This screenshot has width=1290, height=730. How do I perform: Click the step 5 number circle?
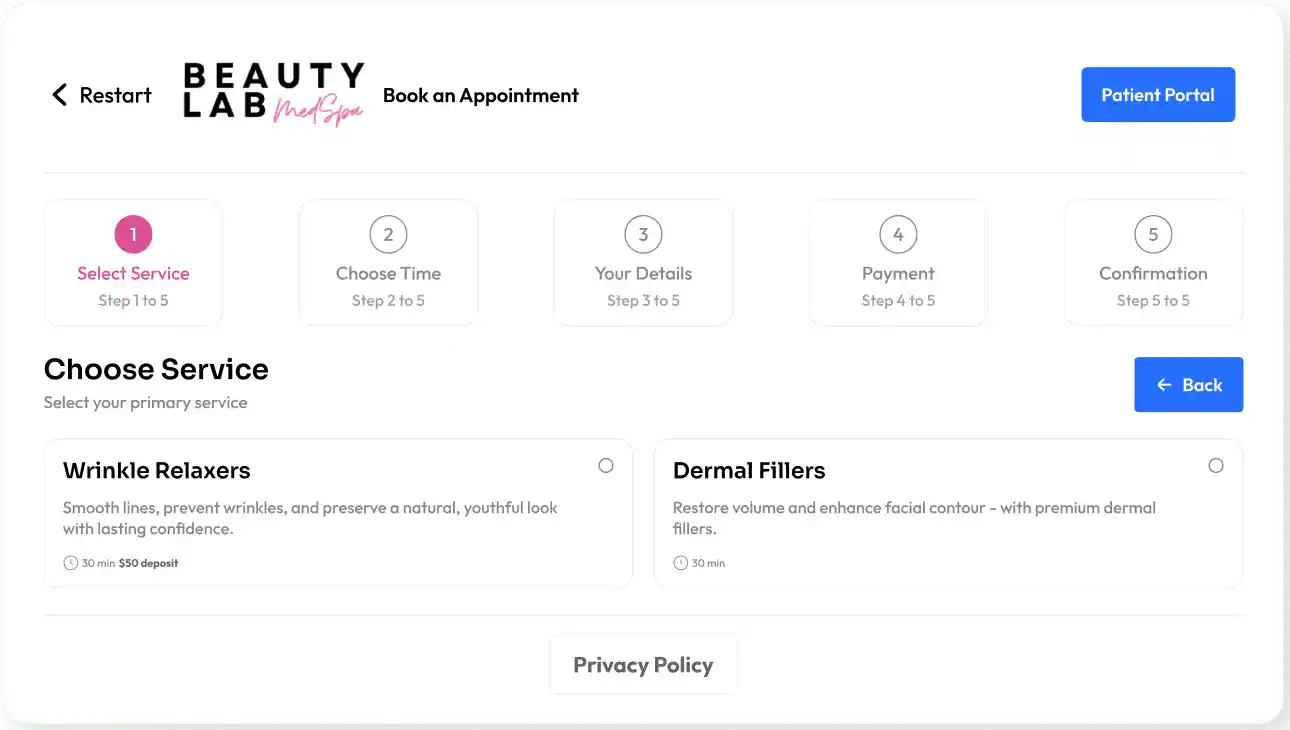click(1153, 235)
